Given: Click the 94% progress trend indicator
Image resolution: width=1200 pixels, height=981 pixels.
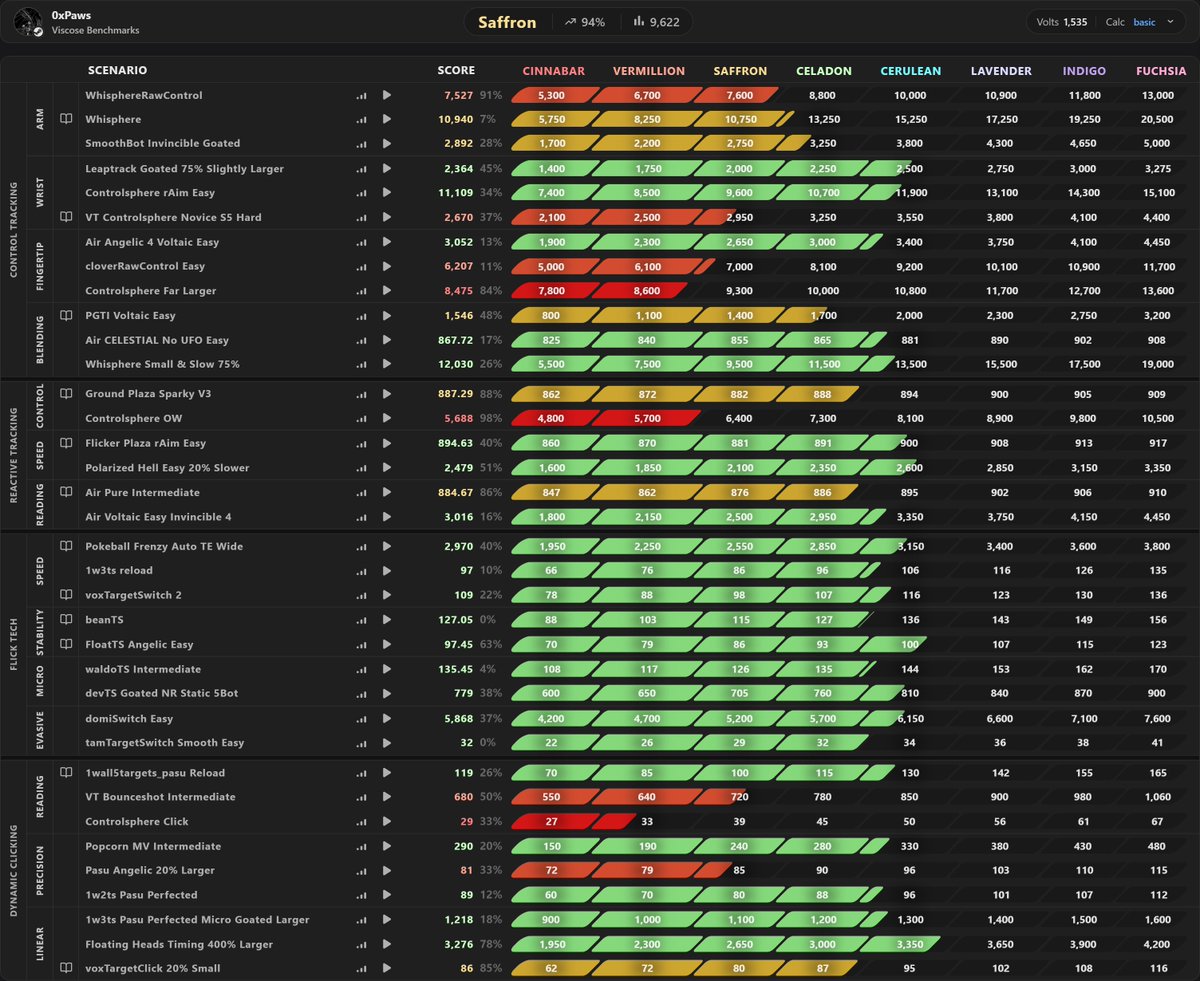Looking at the screenshot, I should coord(585,22).
